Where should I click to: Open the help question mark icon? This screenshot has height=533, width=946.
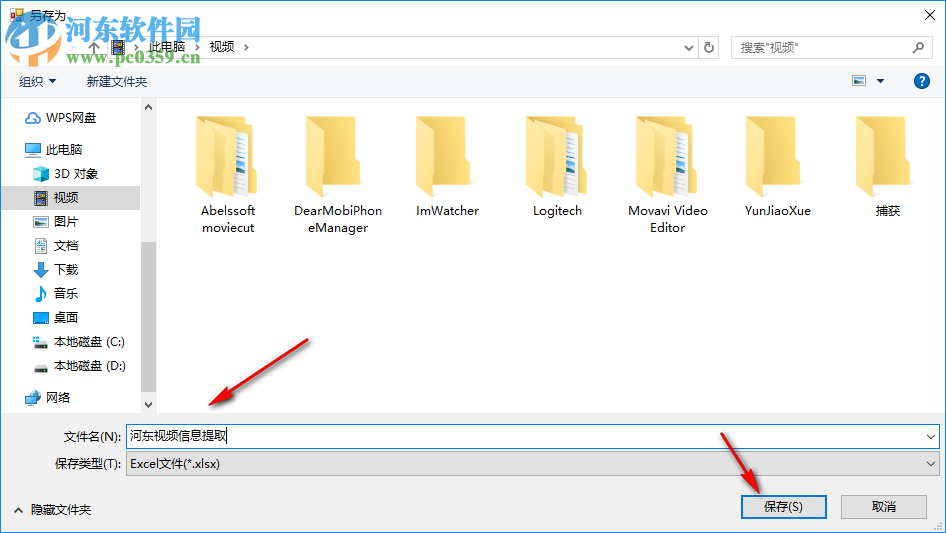click(921, 81)
